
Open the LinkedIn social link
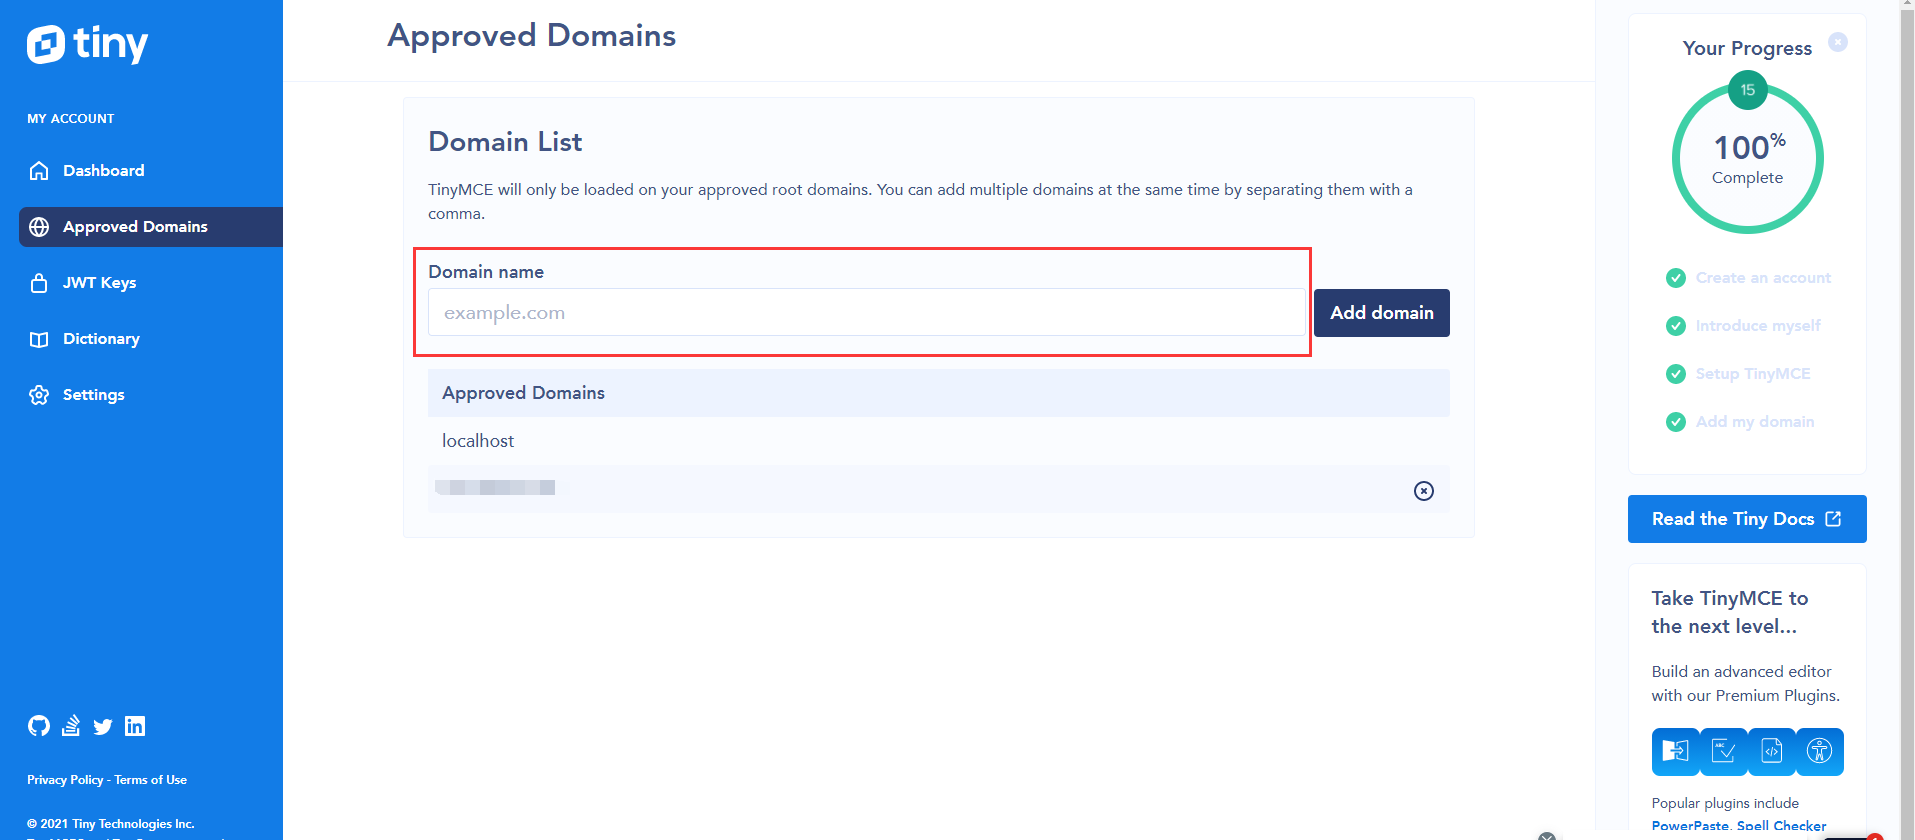click(x=135, y=726)
